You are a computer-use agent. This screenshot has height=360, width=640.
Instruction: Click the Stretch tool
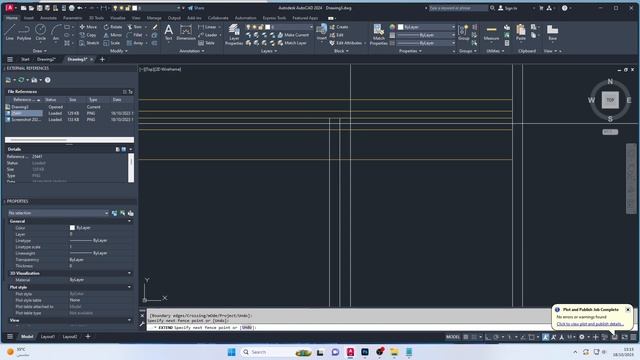tap(89, 43)
